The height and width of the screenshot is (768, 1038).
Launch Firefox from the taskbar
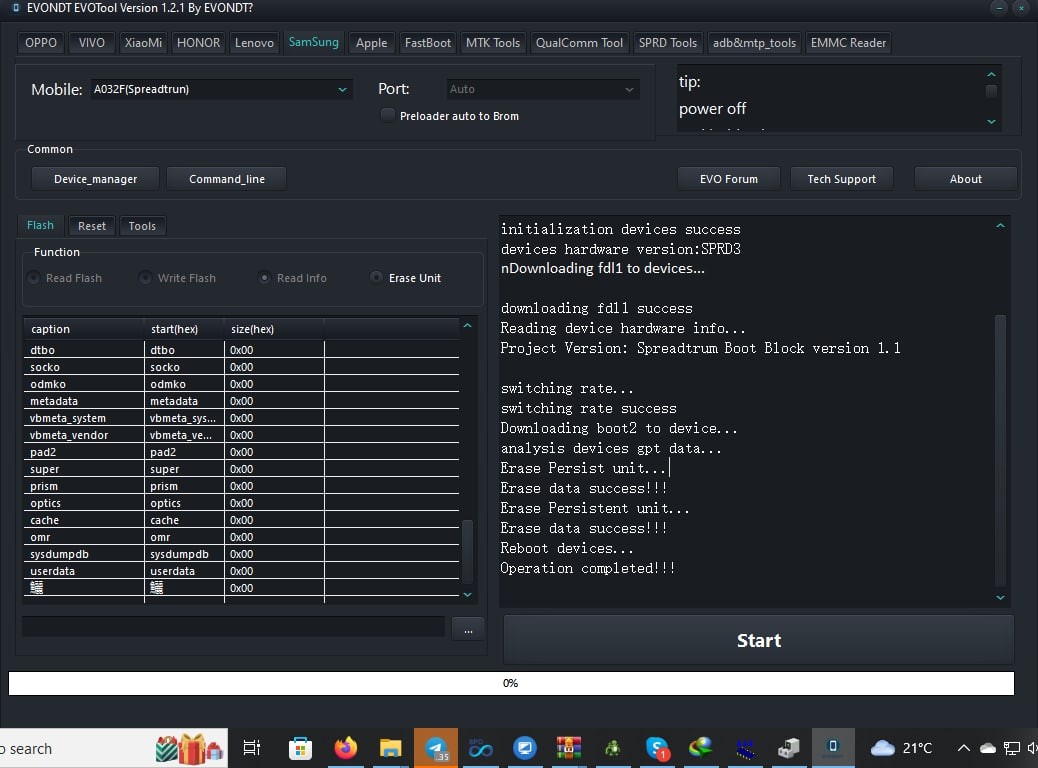click(x=345, y=747)
